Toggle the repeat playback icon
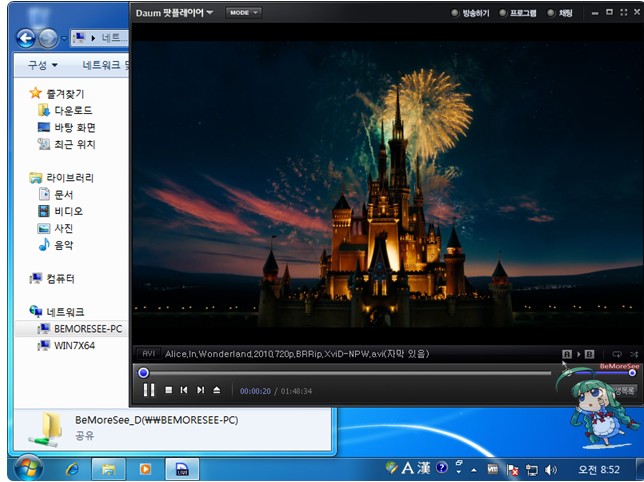The width and height of the screenshot is (644, 482). 616,354
